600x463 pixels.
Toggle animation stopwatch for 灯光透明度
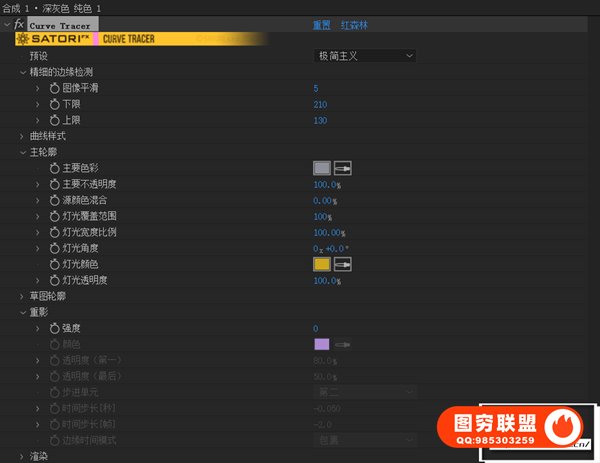[x=55, y=280]
